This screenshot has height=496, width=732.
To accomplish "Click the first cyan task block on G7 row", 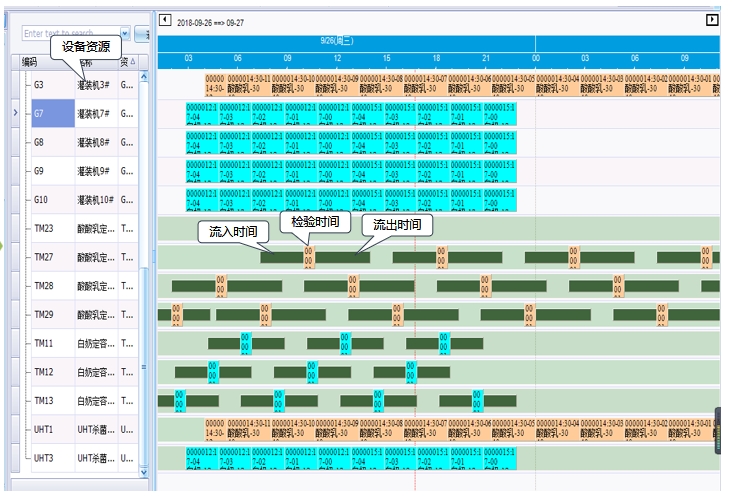I will click(201, 114).
